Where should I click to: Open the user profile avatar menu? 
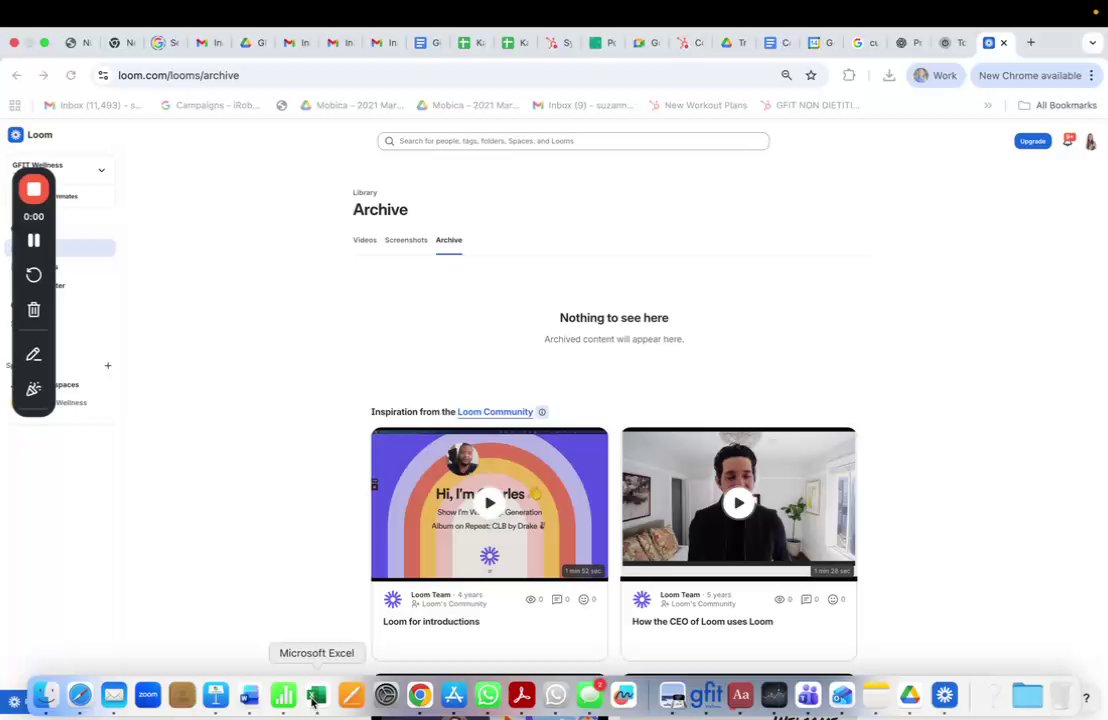click(1091, 141)
